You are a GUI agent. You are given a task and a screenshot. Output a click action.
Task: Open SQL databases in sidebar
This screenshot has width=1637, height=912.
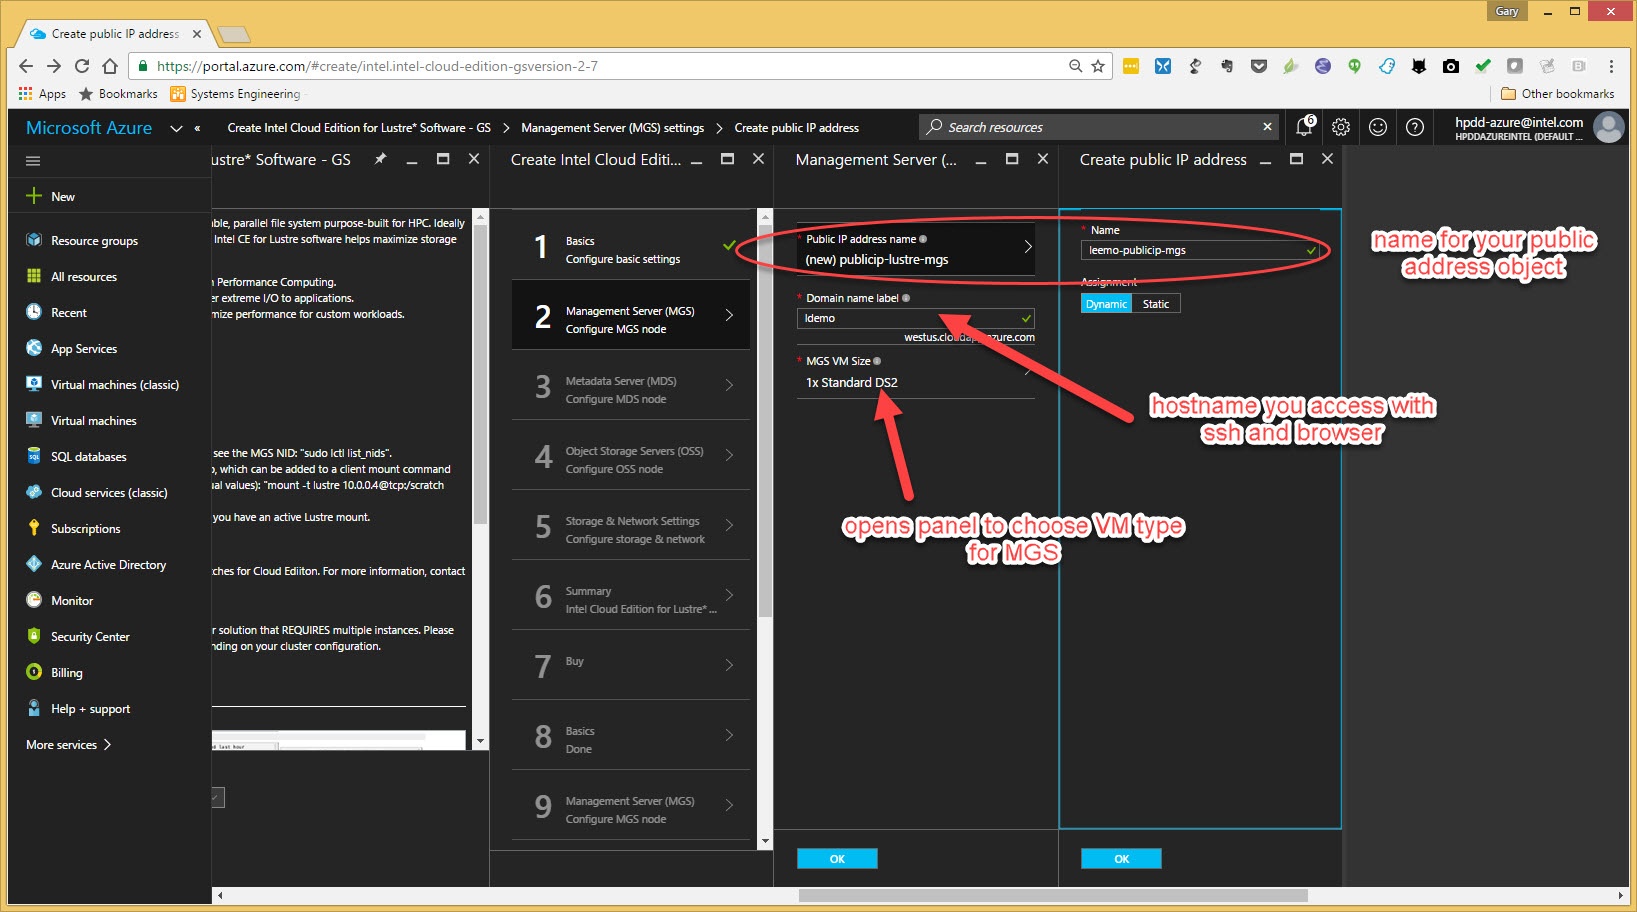89,457
